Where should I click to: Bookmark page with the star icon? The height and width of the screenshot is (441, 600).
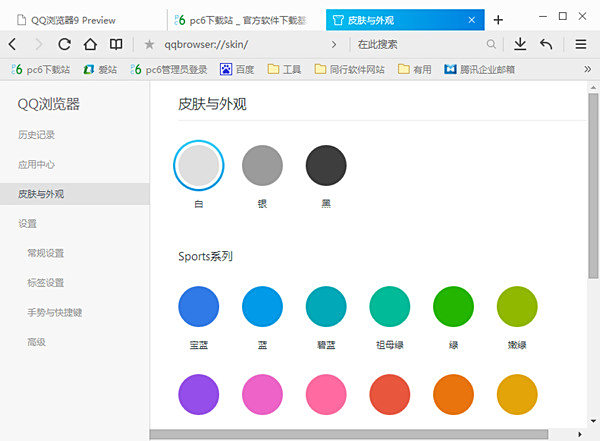(x=149, y=45)
